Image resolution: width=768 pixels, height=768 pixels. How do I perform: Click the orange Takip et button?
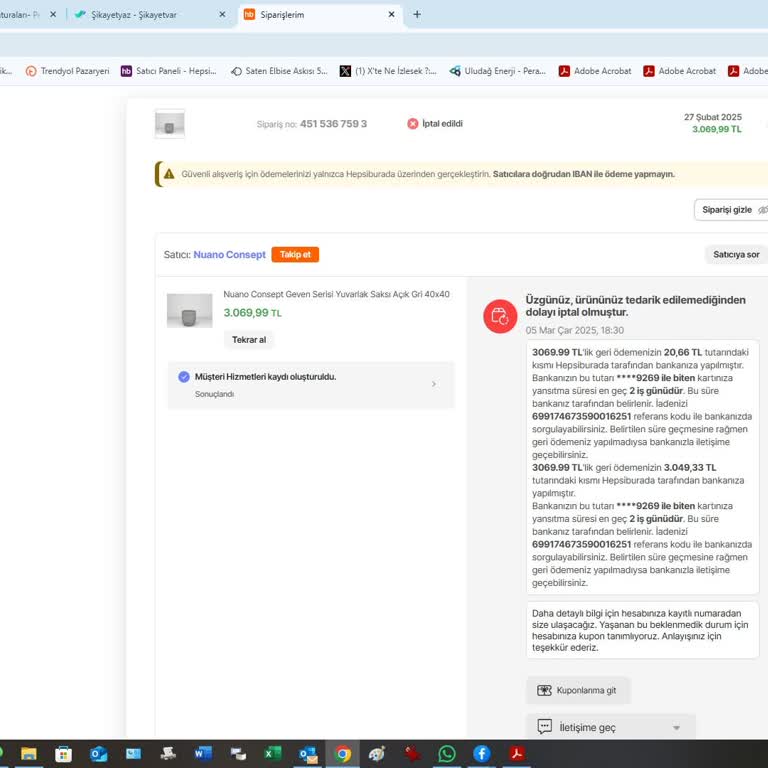pos(295,255)
